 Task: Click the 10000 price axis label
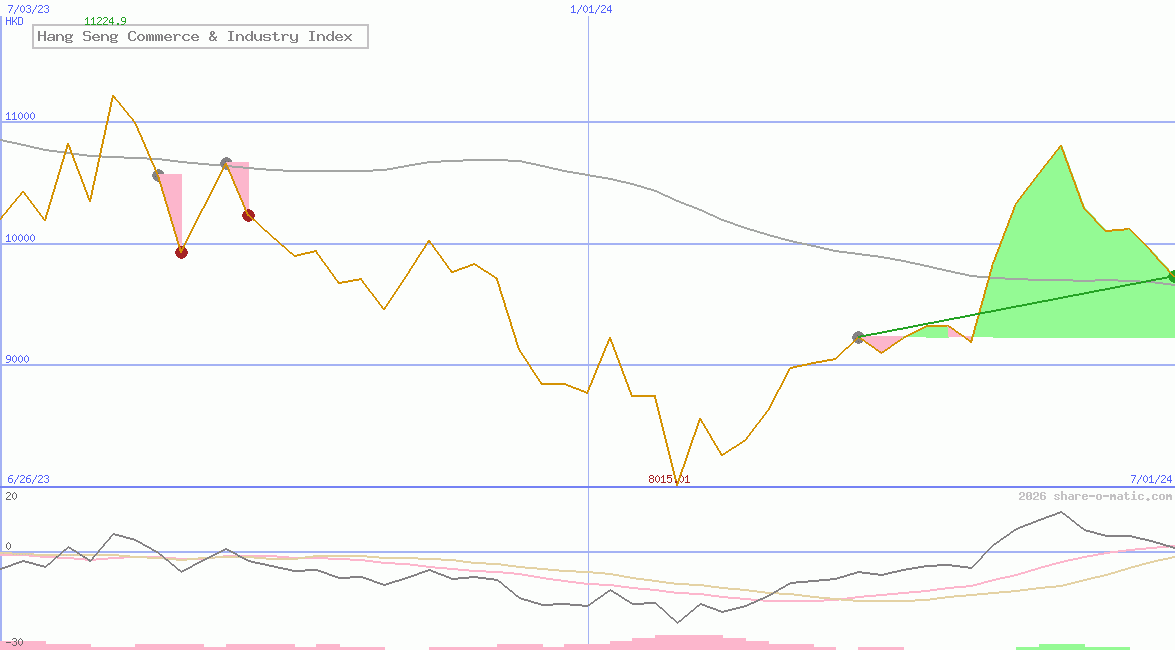point(20,238)
